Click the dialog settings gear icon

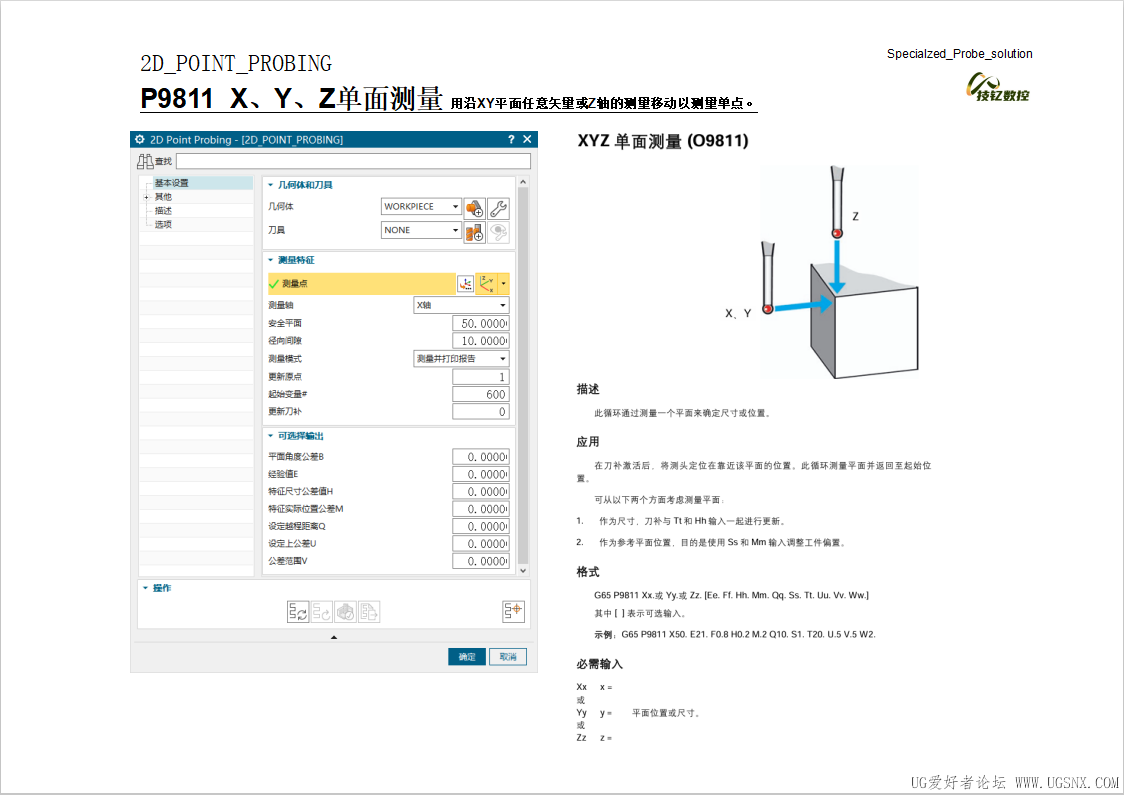click(140, 139)
